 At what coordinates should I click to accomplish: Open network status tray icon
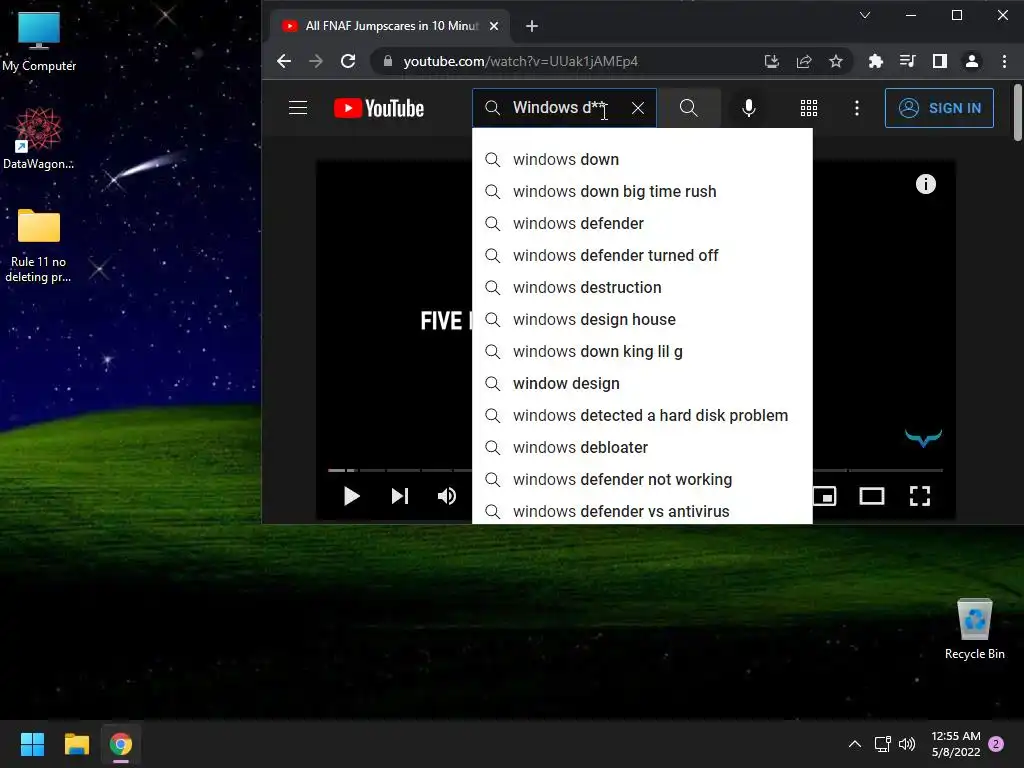click(x=882, y=744)
